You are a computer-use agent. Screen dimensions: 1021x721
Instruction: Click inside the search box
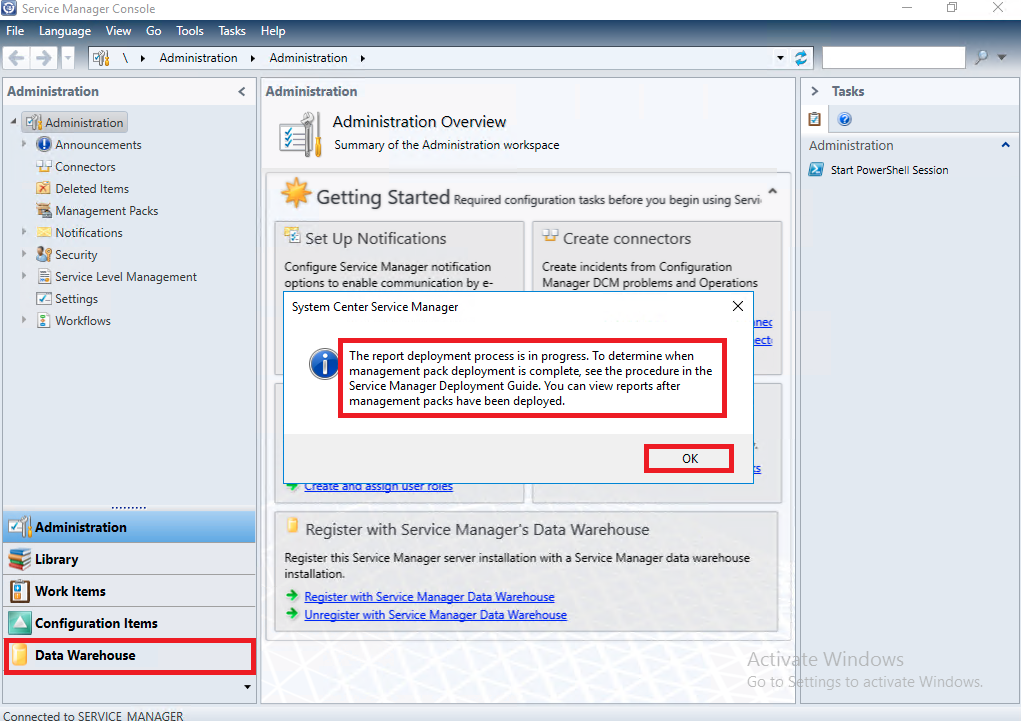[x=892, y=58]
